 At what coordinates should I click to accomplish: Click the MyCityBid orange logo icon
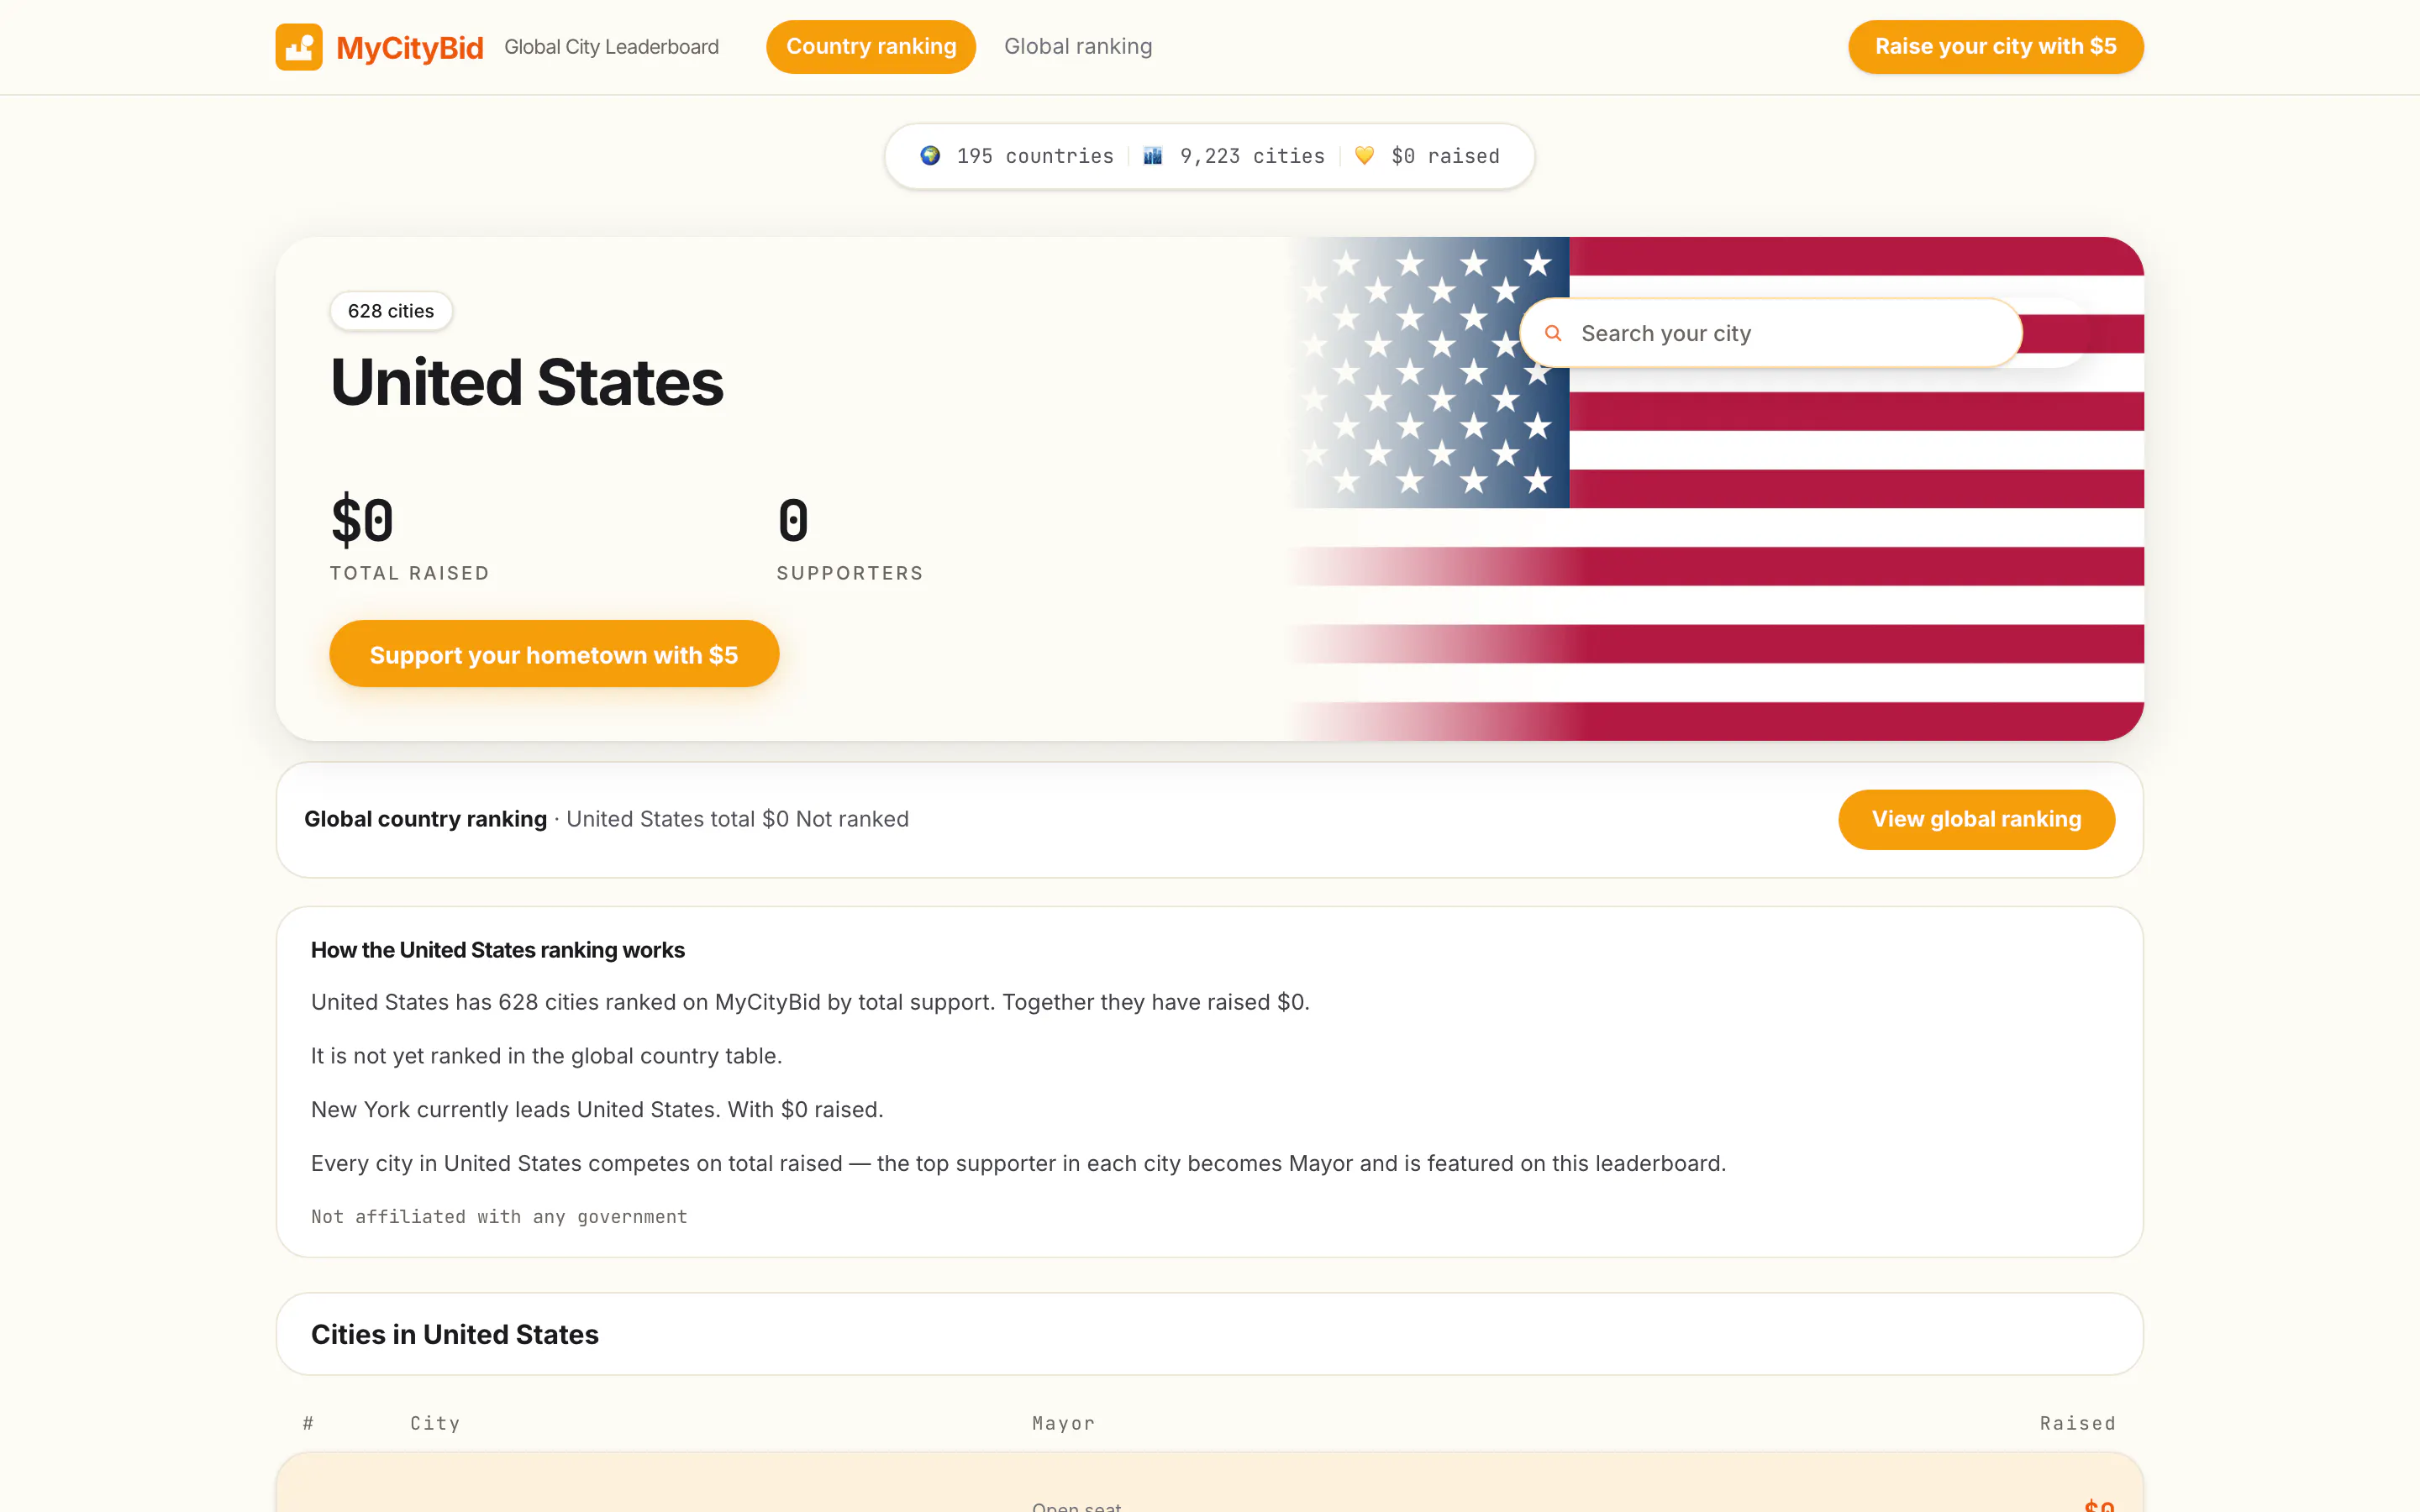(299, 47)
